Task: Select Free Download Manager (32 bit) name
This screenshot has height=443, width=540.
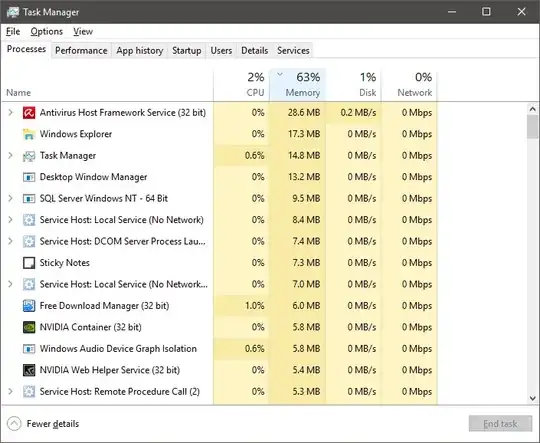Action: click(104, 306)
